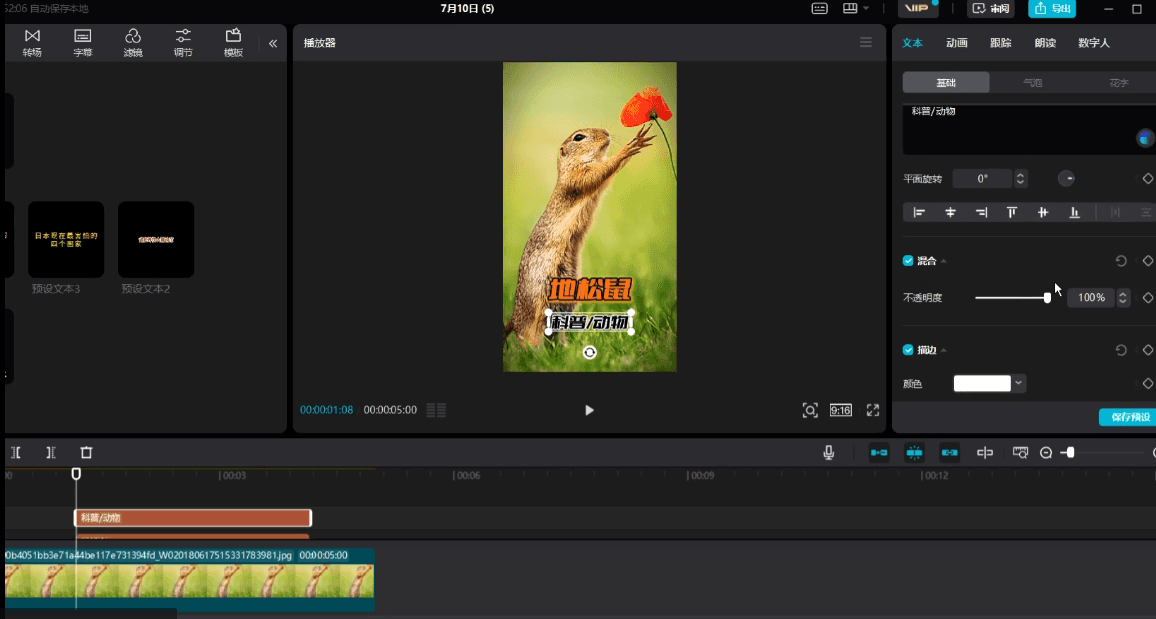Screen dimensions: 1156x619
Task: Open the stroke color dropdown arrow
Action: 1018,383
